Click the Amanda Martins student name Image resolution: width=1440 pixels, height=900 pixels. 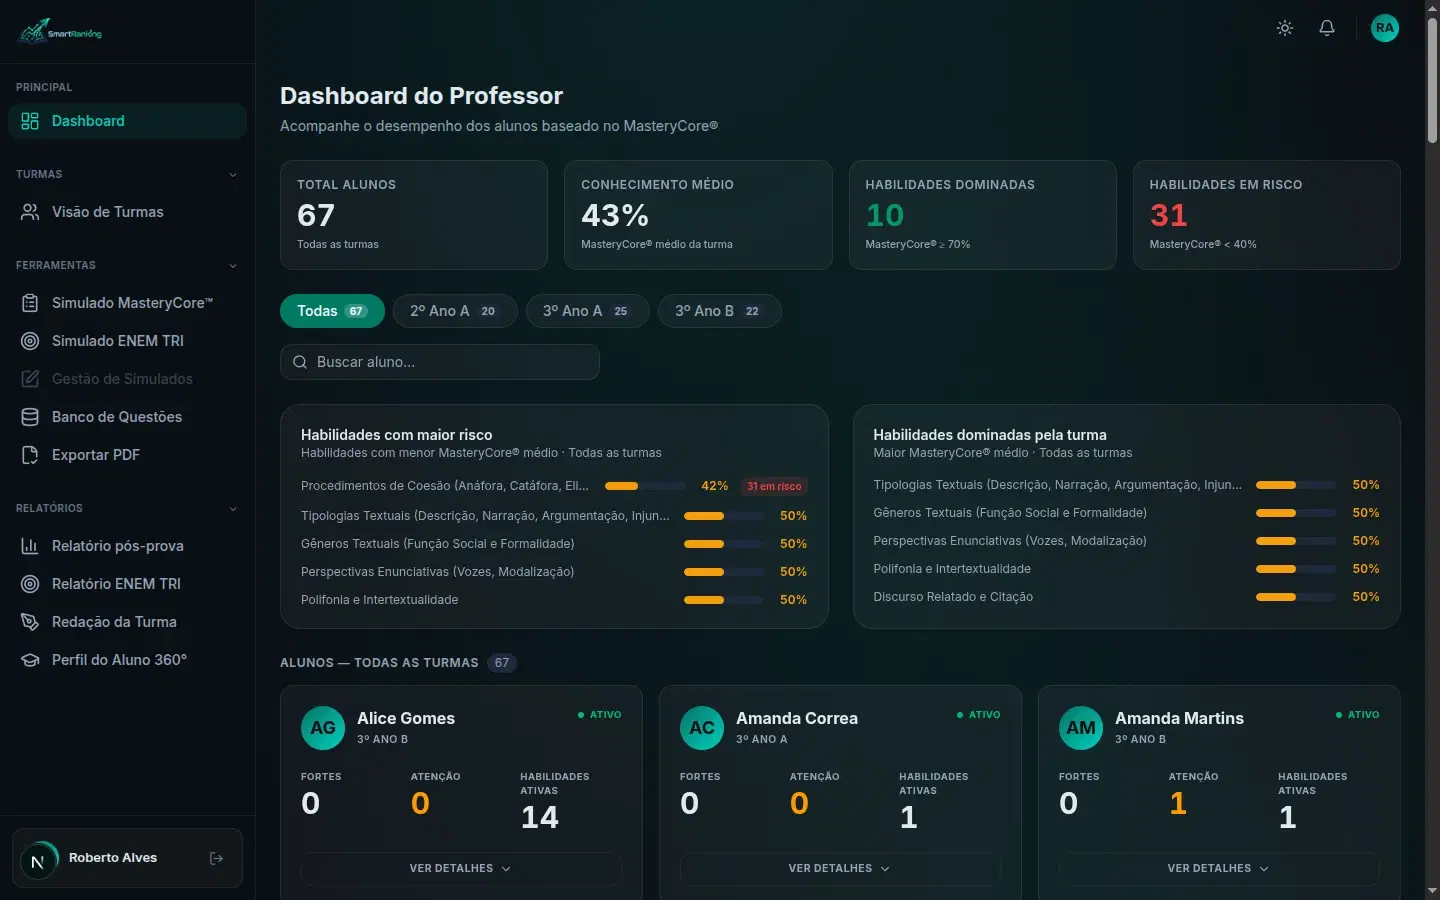[x=1179, y=718]
